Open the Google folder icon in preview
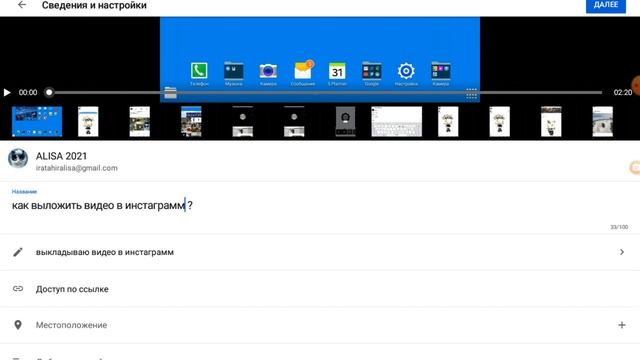 point(371,71)
